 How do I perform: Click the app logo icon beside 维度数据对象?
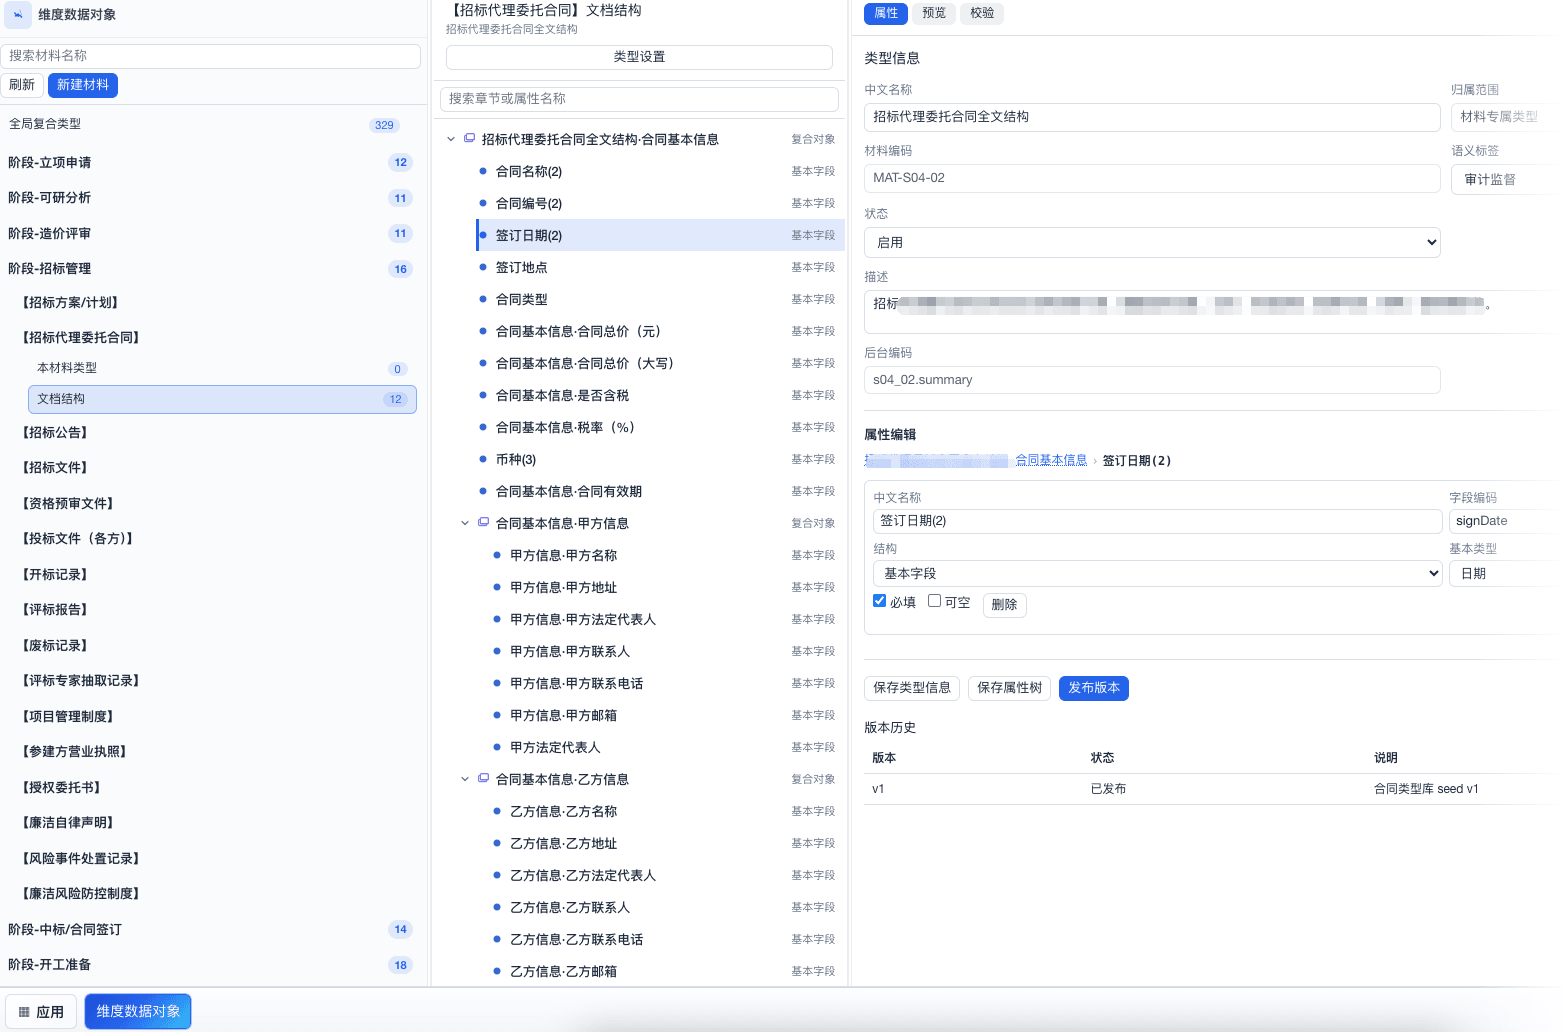coord(18,14)
